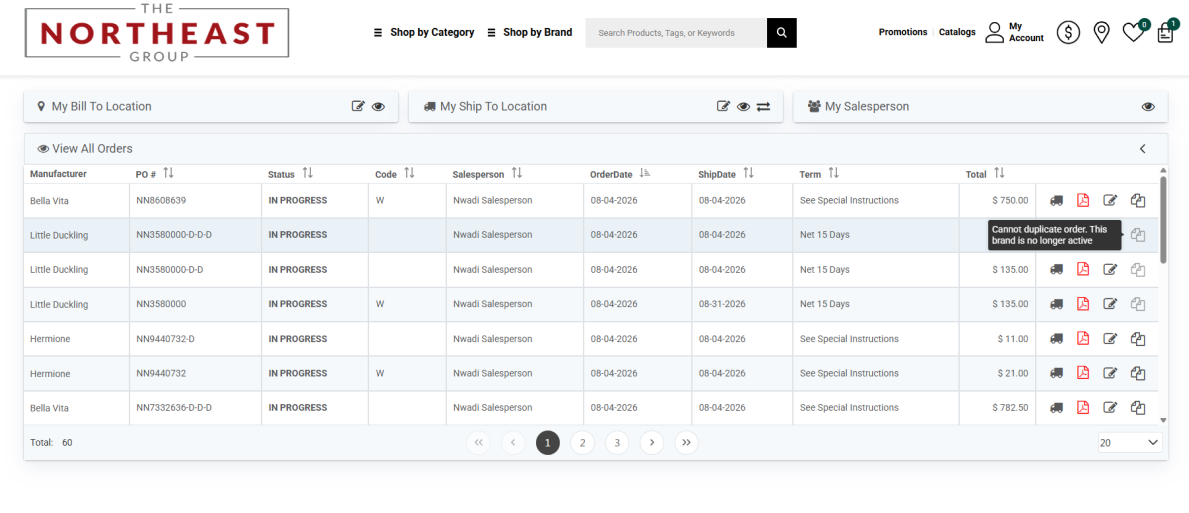Open the order clipboard cart icon
Viewport: 1189px width, 513px height.
coord(1165,34)
